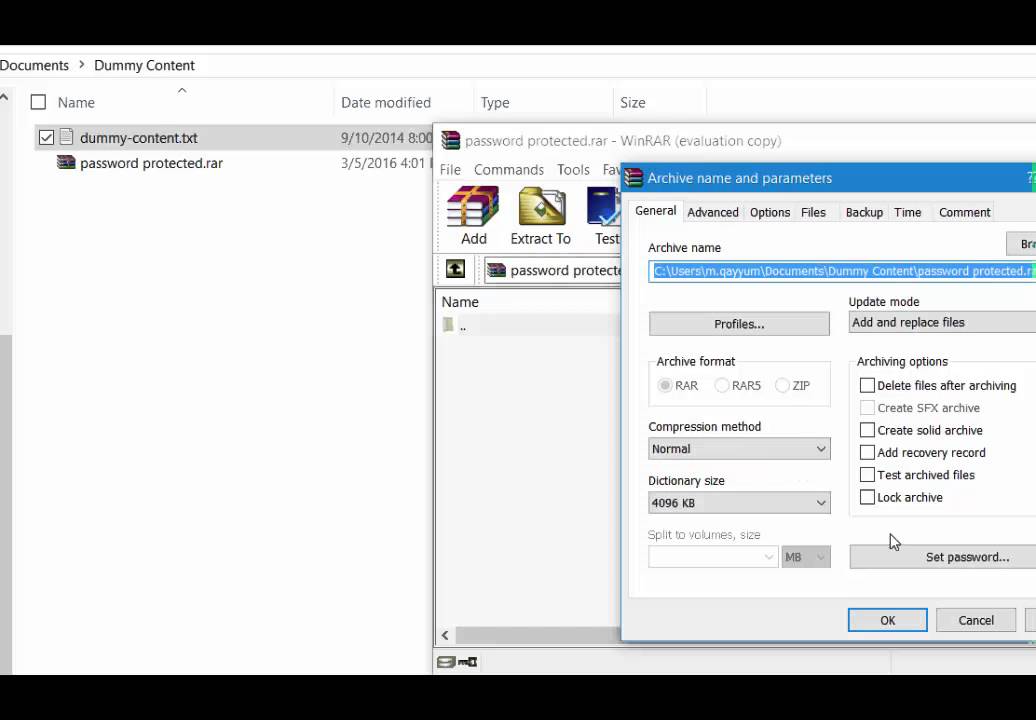Open the File menu in WinRAR

coord(450,170)
